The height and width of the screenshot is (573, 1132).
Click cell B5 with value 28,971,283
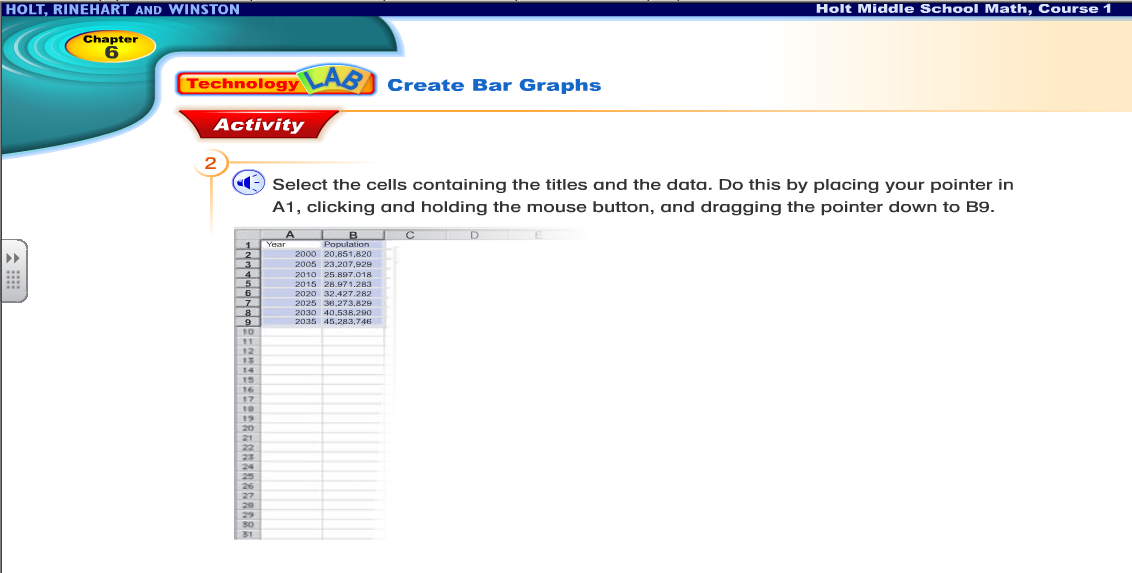tap(352, 284)
